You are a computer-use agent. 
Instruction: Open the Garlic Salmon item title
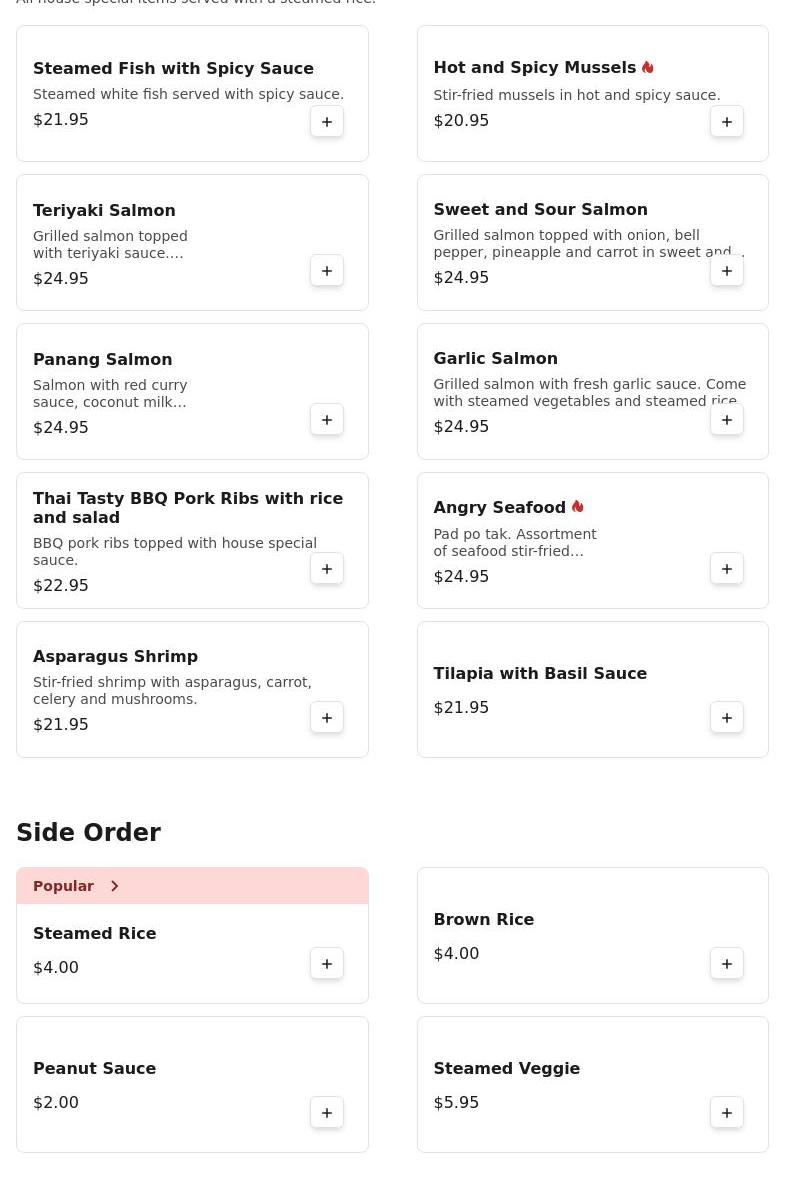tap(495, 358)
